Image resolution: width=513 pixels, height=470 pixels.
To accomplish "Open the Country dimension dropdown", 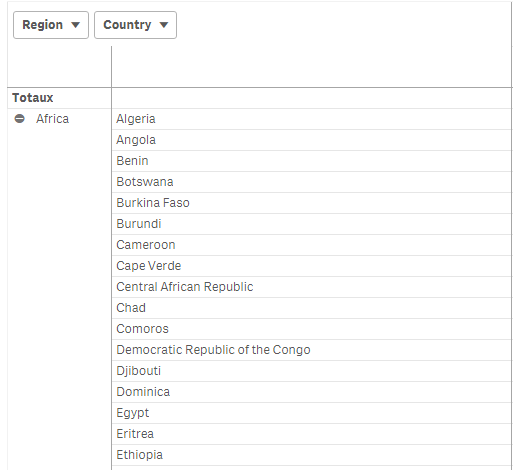I will 135,25.
